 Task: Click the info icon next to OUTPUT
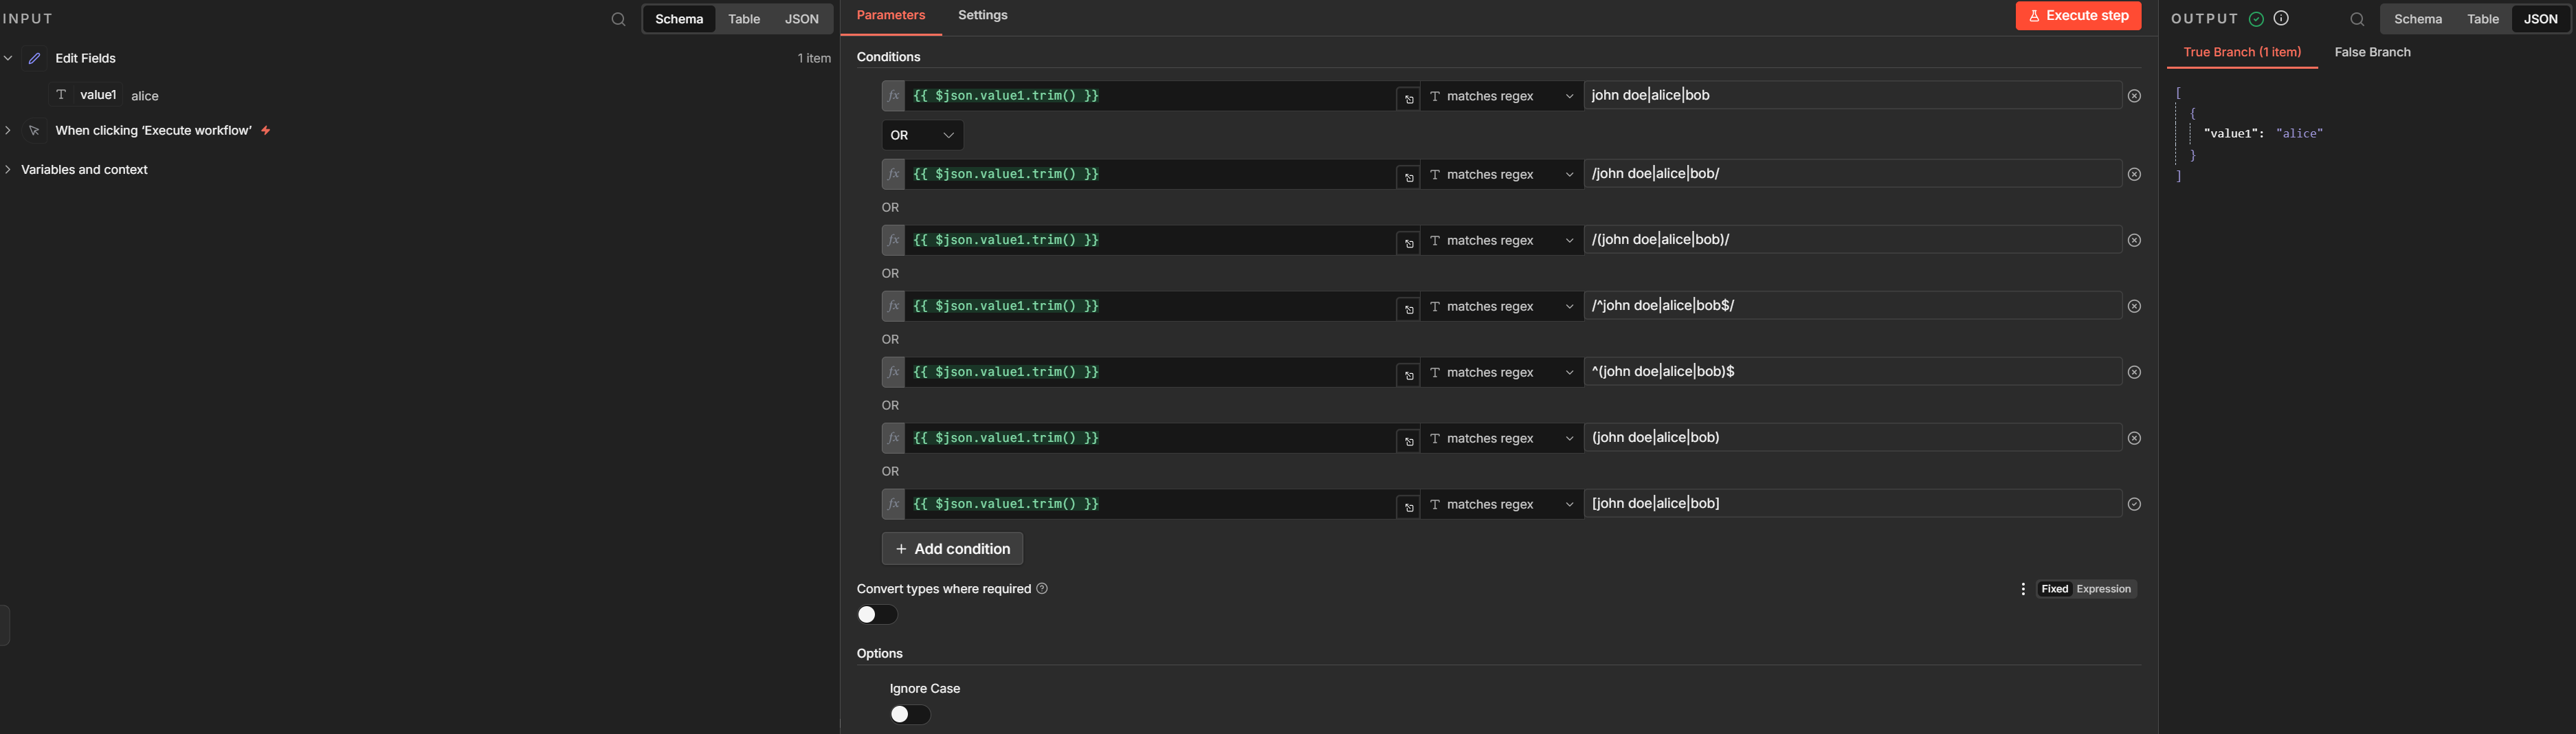pos(2281,18)
